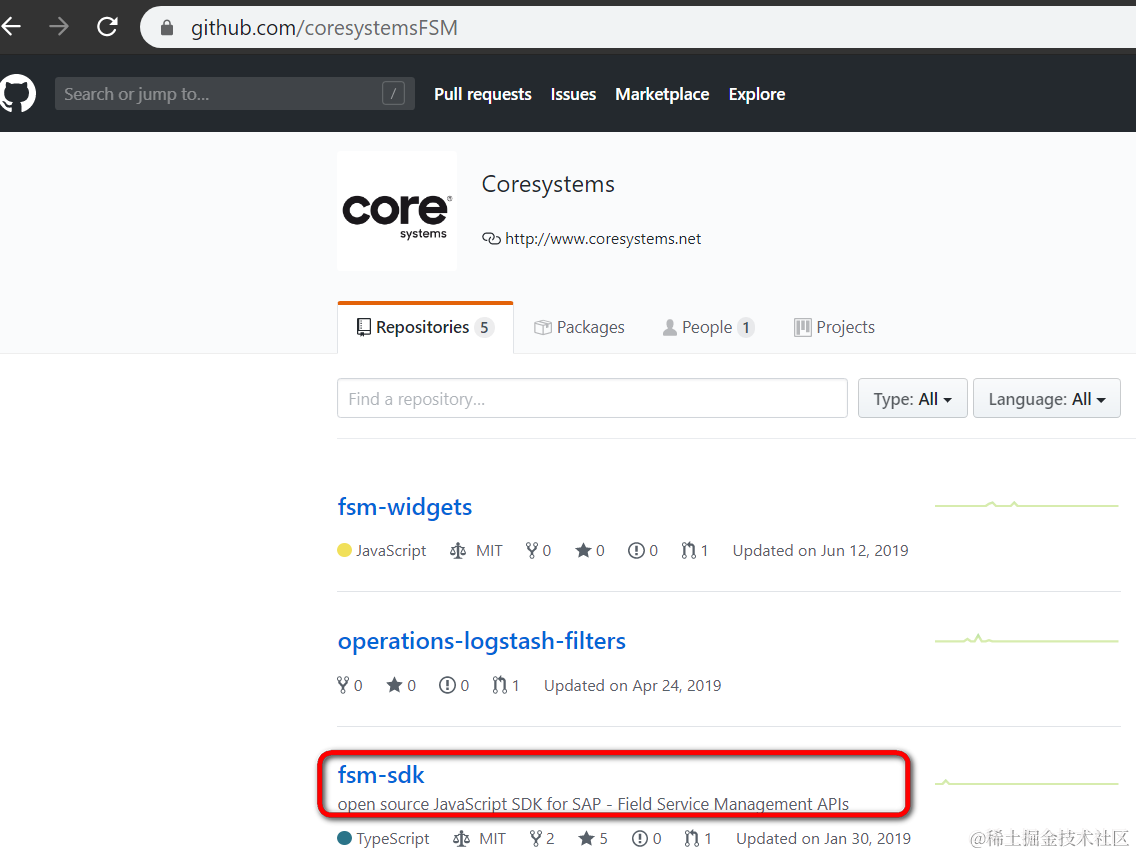This screenshot has width=1136, height=855.
Task: Open the issues icon of fsm-widgets
Action: point(636,551)
